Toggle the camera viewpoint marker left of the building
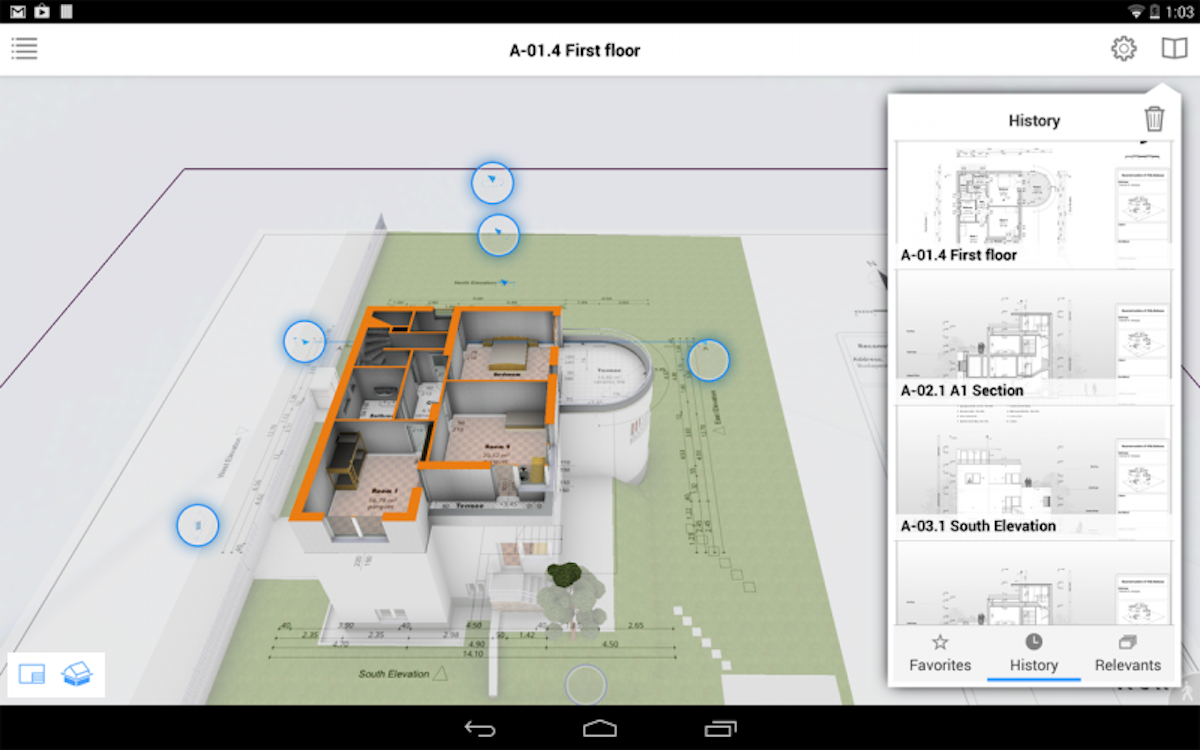This screenshot has height=750, width=1200. tap(304, 342)
